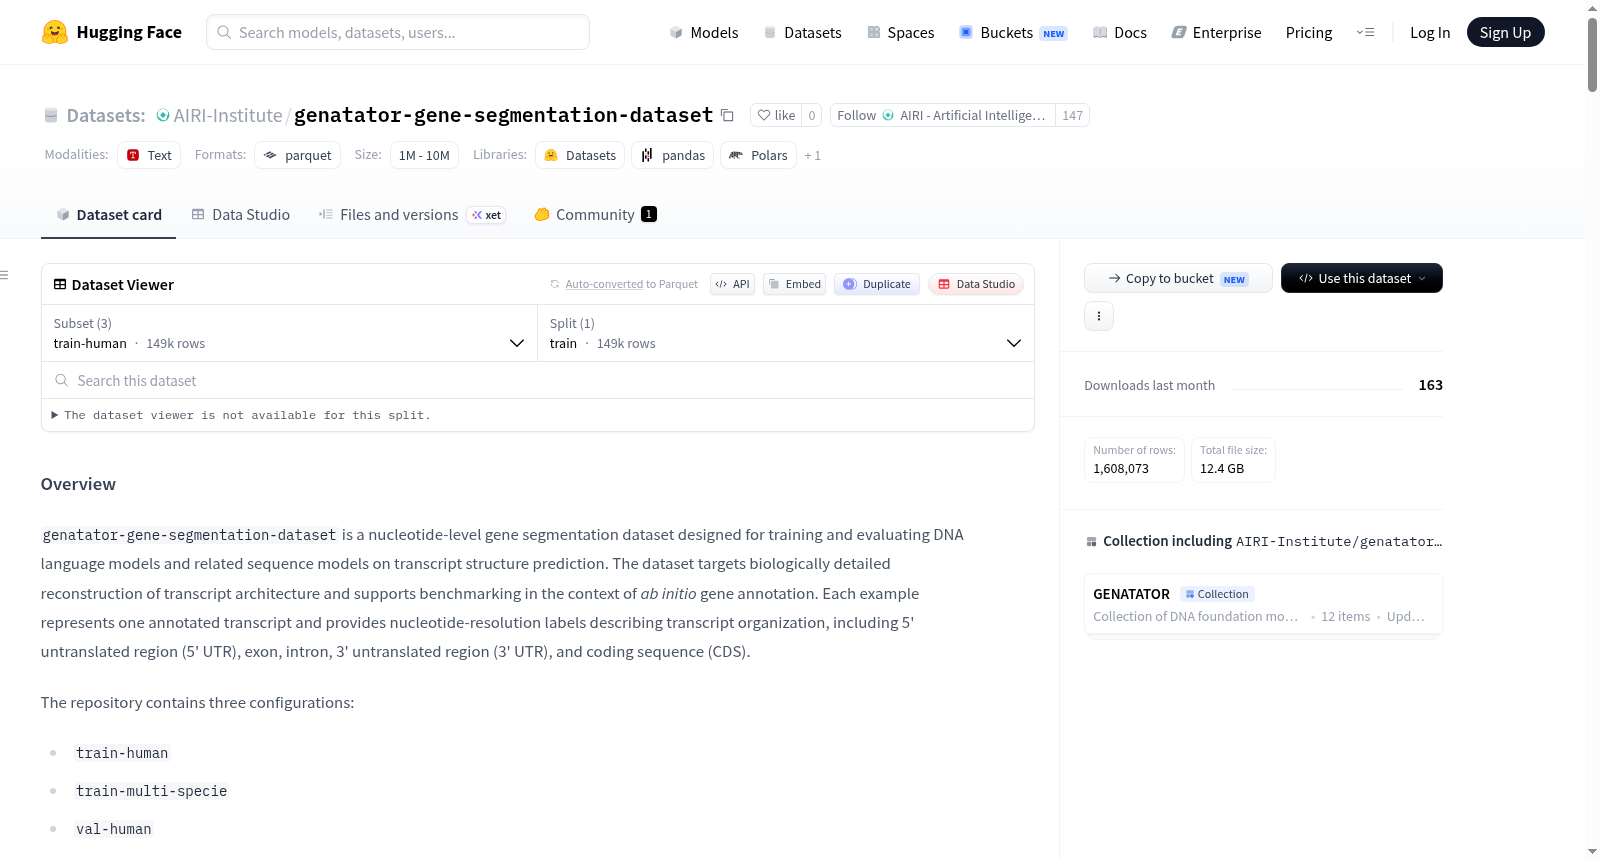Screen dimensions: 1600x861
Task: Open Docs in the top navigation
Action: tap(1120, 32)
